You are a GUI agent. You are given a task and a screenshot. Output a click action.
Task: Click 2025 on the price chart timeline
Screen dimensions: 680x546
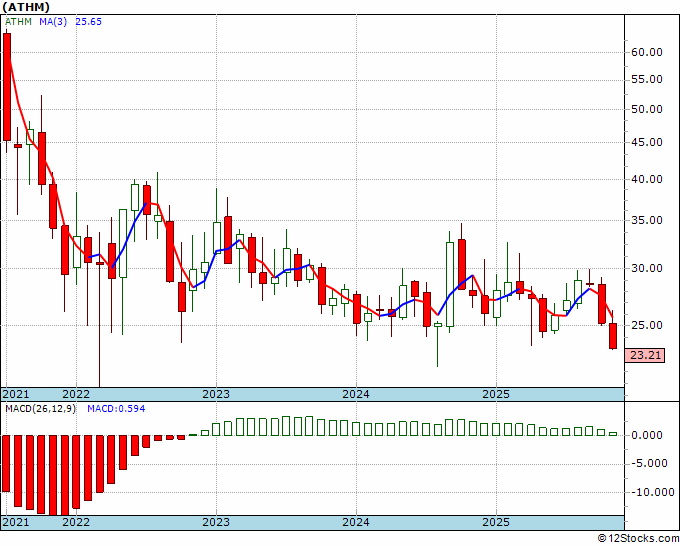click(x=496, y=394)
